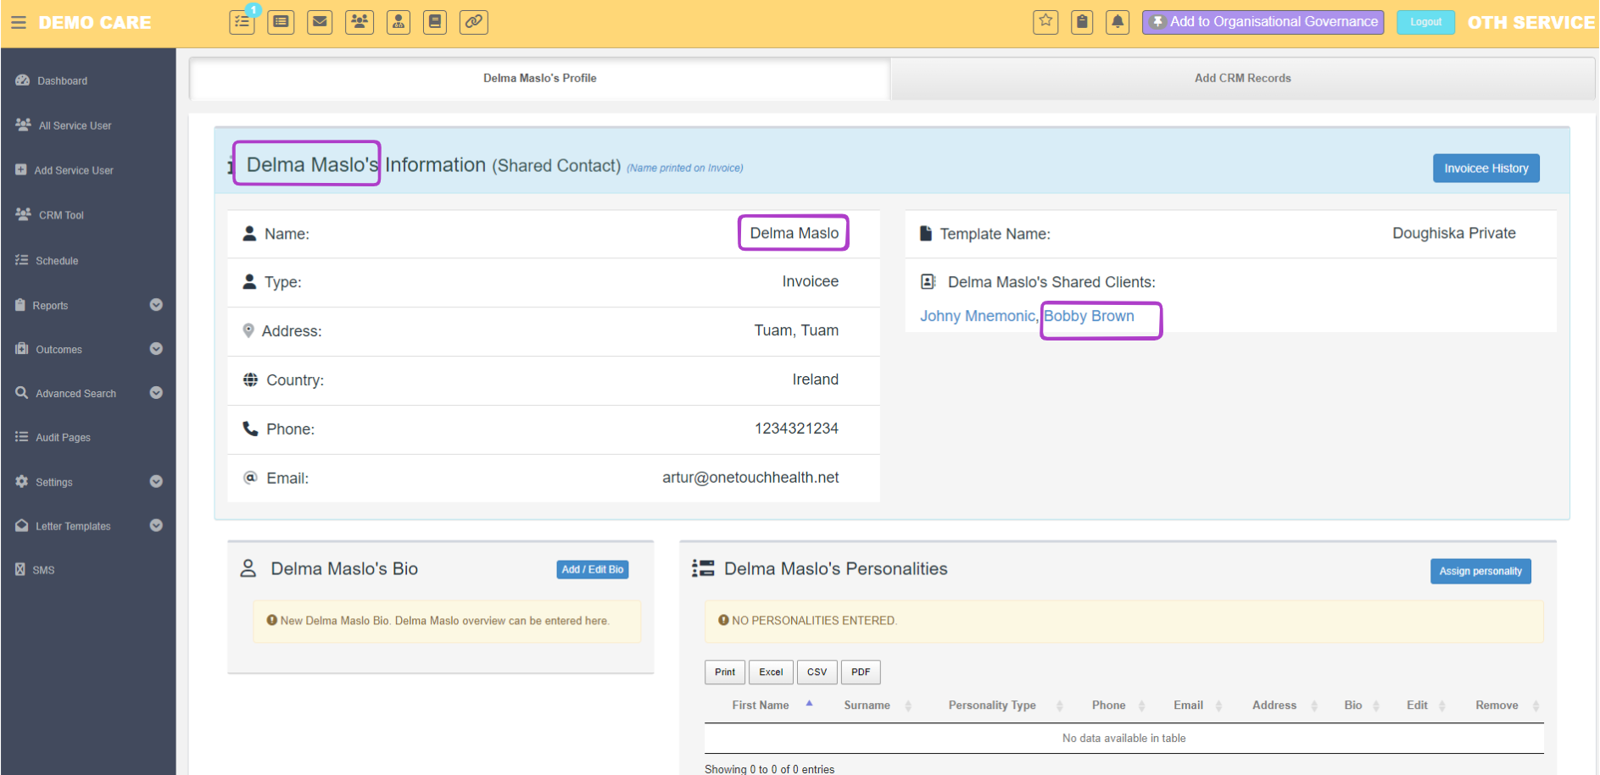Click Assign personality button
The height and width of the screenshot is (775, 1600).
tap(1480, 571)
